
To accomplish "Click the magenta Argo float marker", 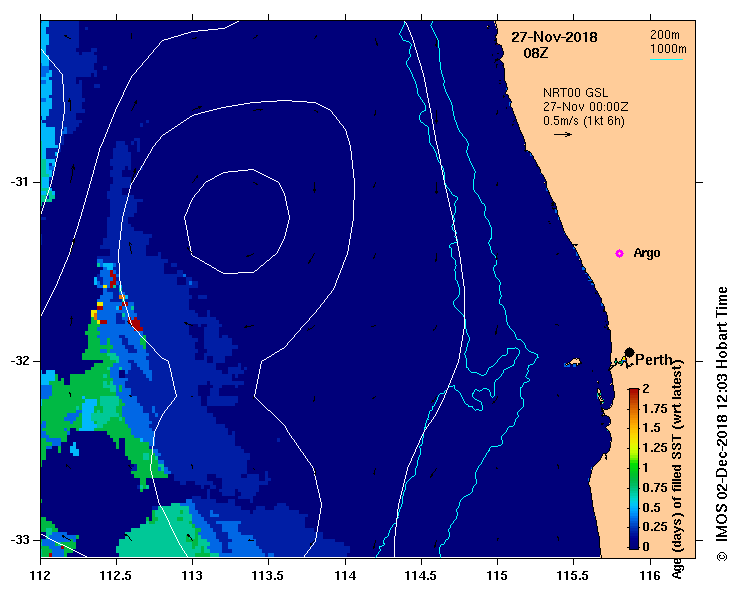I will [619, 254].
